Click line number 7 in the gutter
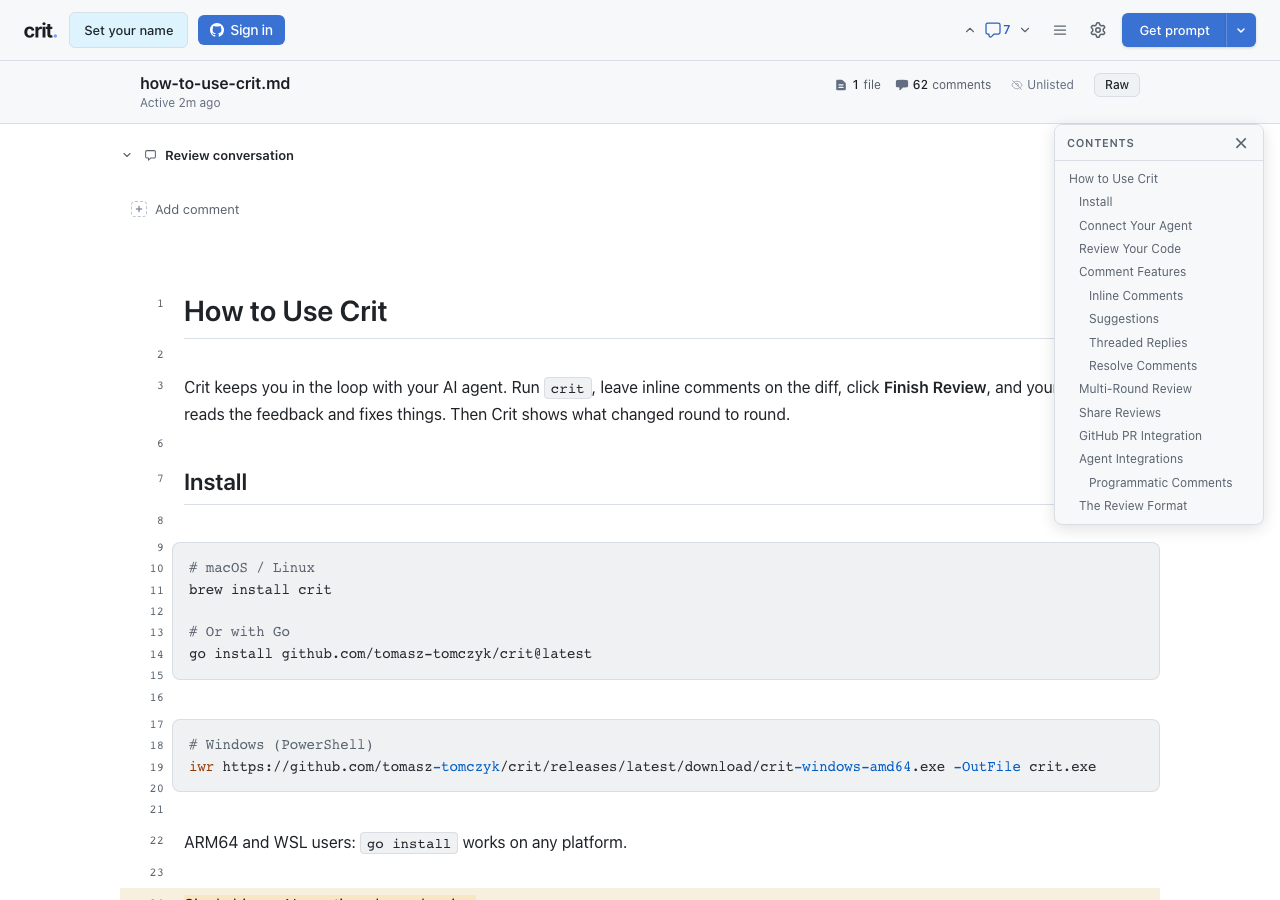Image resolution: width=1280 pixels, height=900 pixels. coord(160,478)
